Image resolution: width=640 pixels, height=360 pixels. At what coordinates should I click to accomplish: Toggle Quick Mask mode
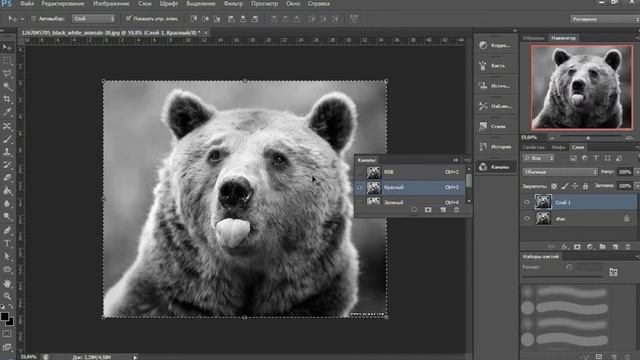[7, 334]
